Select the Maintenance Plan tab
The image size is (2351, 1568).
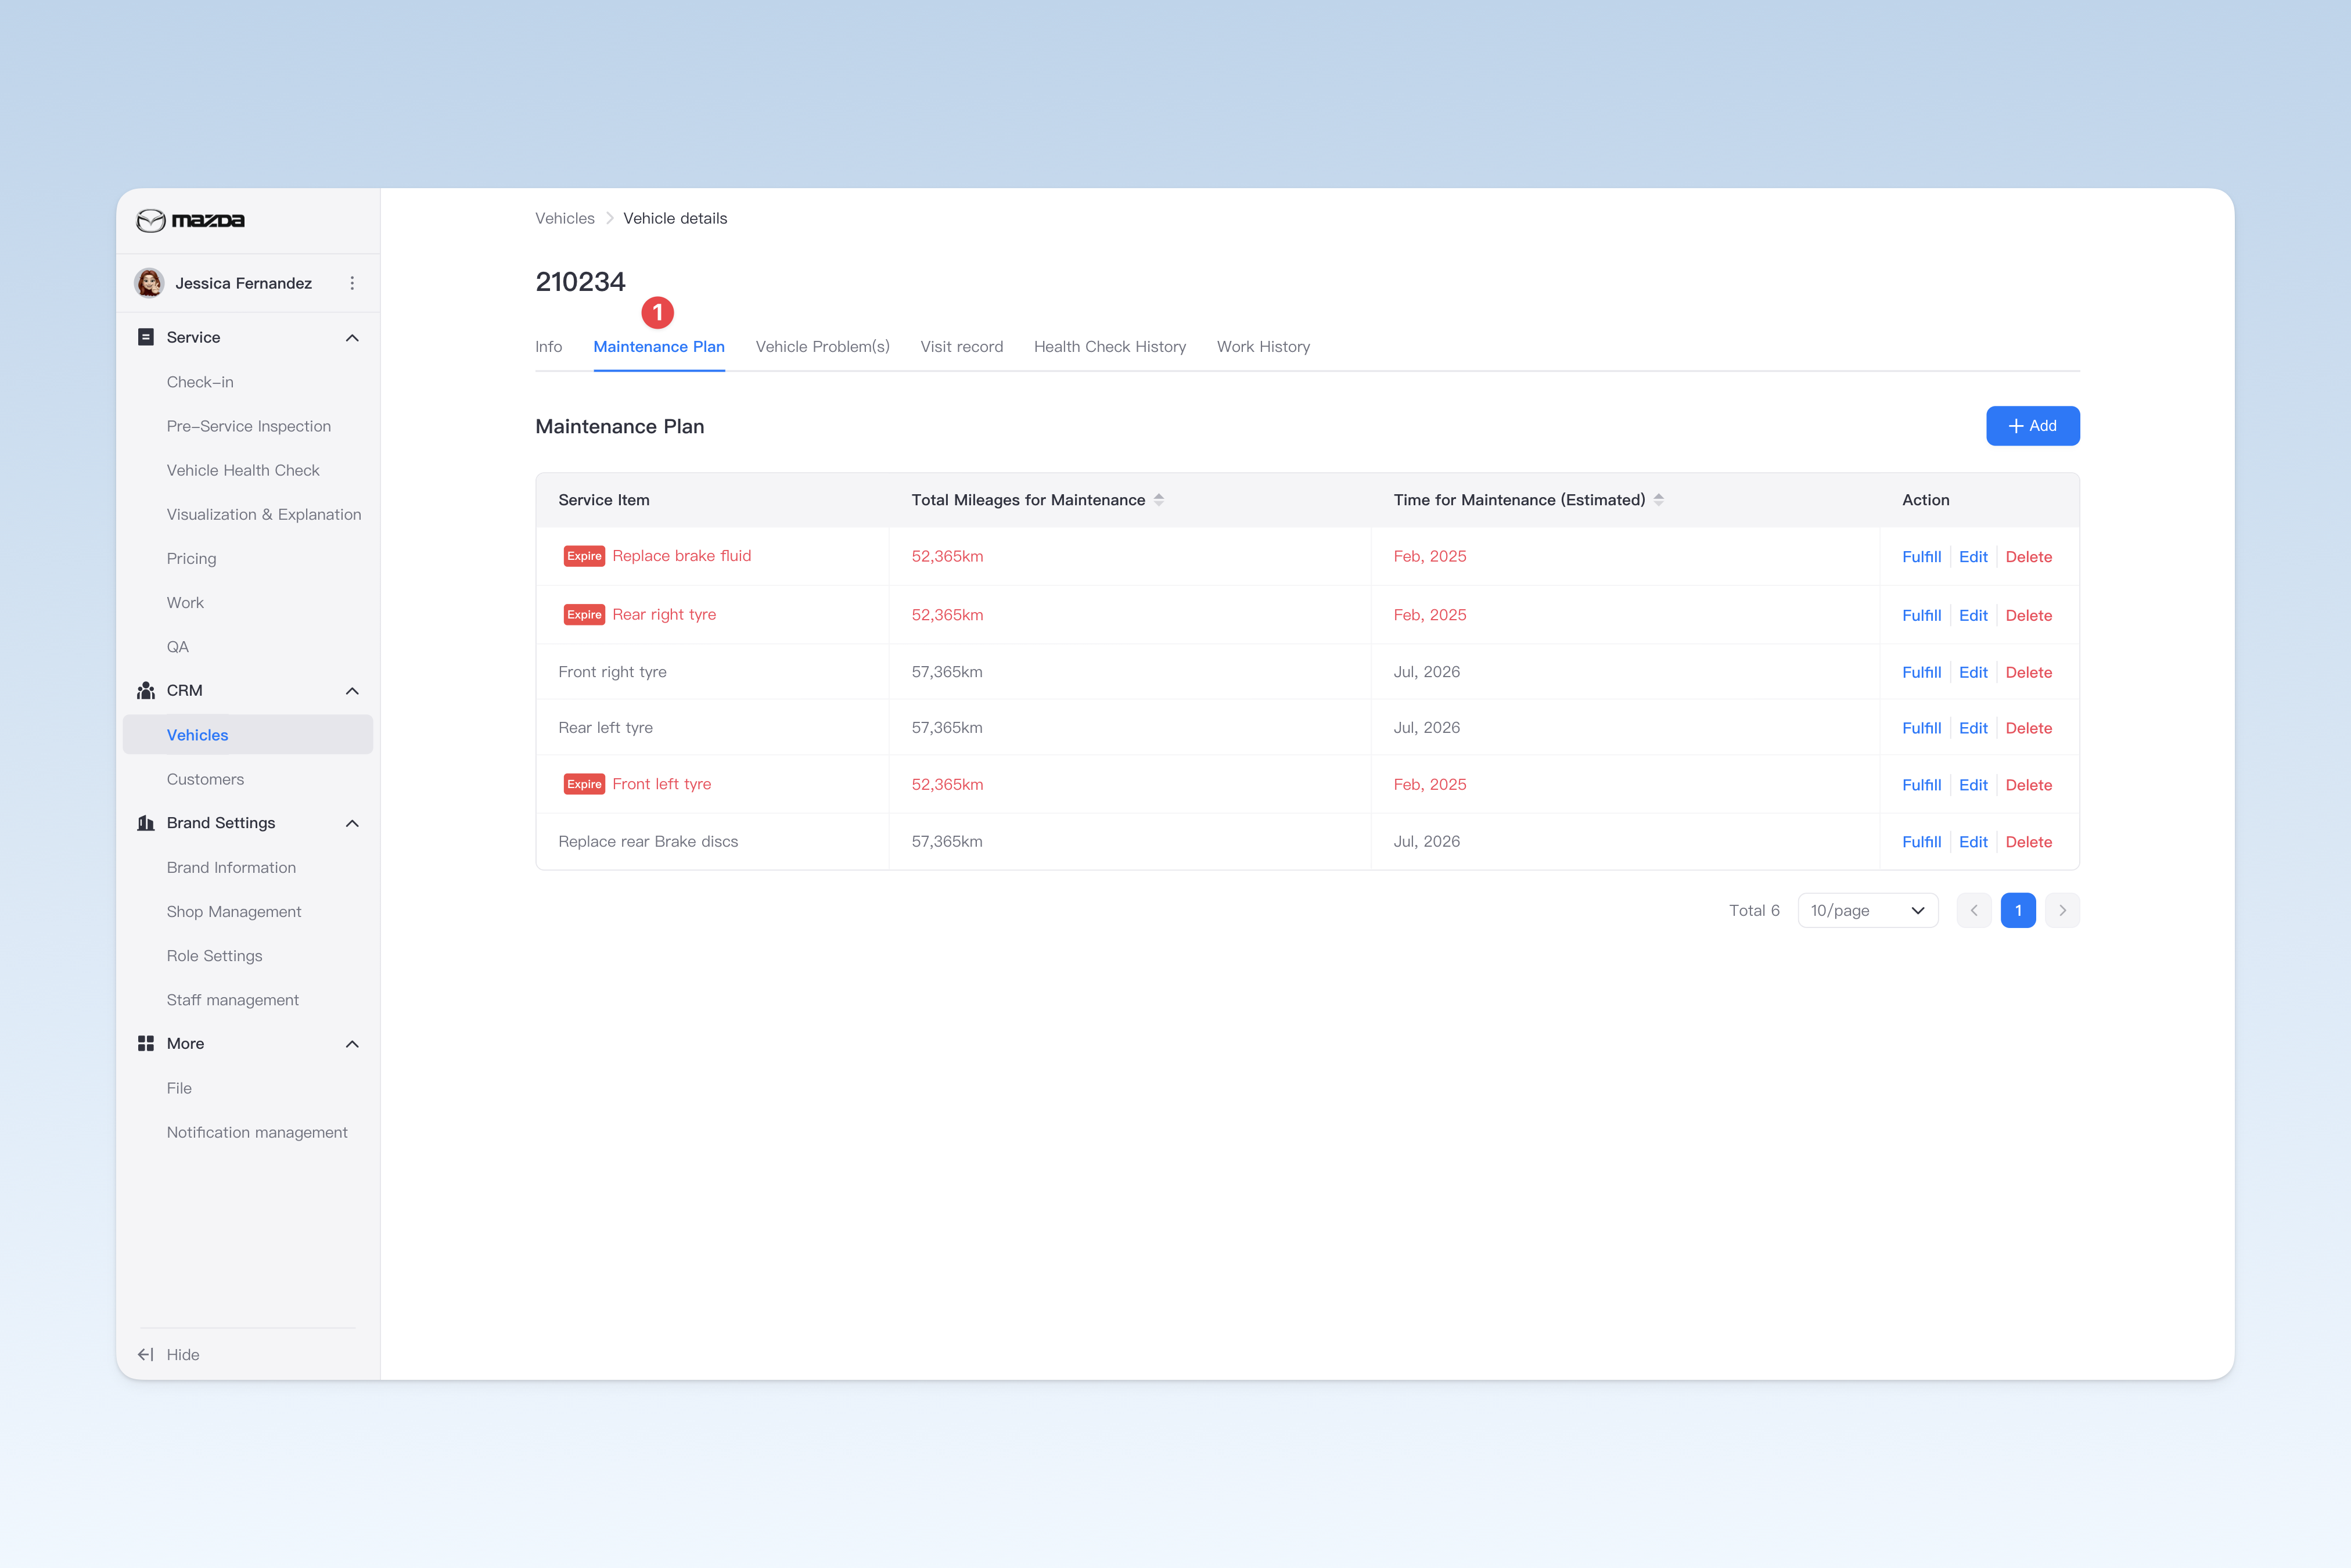(x=659, y=347)
